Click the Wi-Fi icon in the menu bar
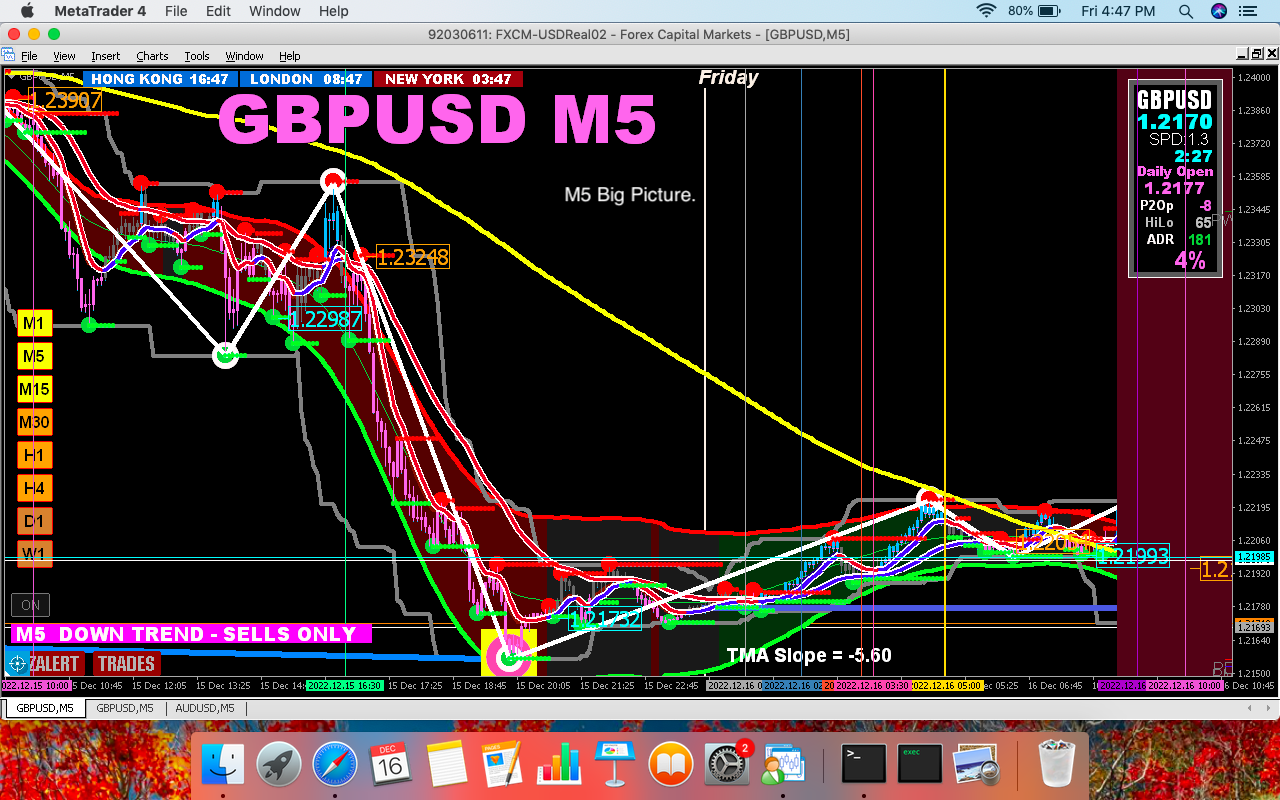The image size is (1280, 800). coord(987,11)
